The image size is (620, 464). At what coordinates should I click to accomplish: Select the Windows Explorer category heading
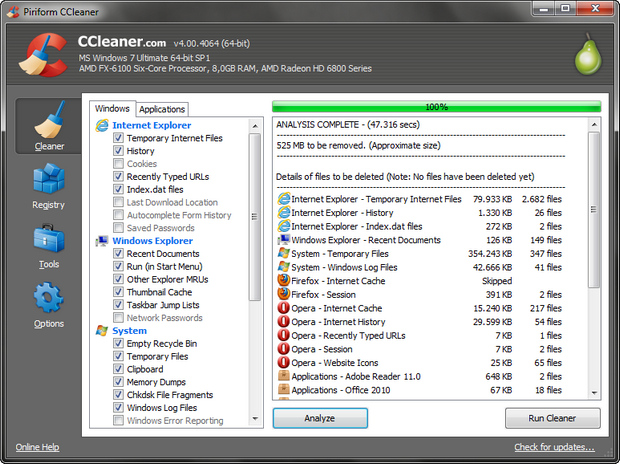tap(153, 241)
